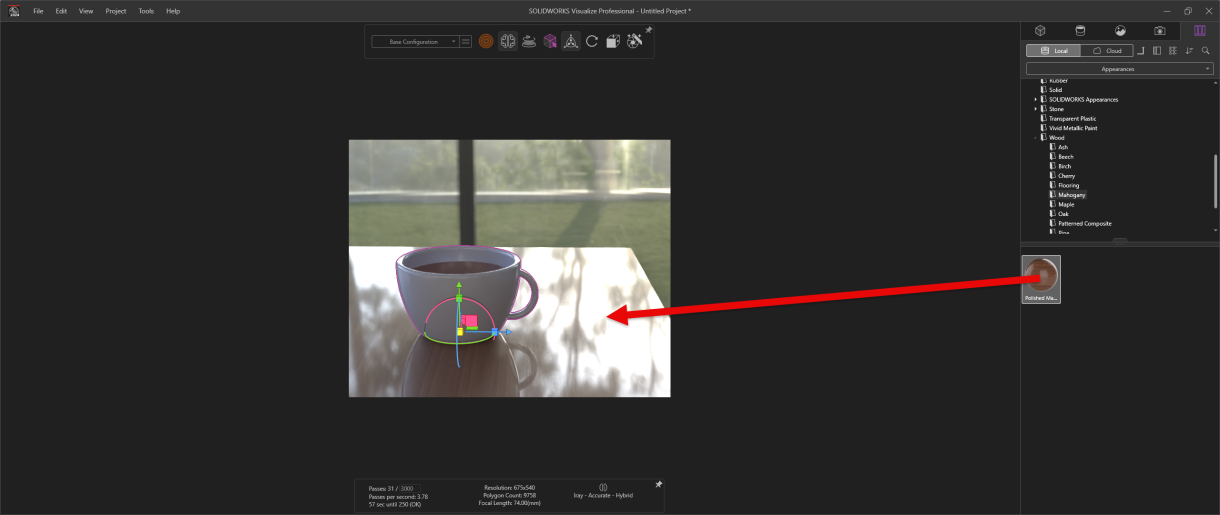Switch to the Appearances tab cylinder icon
This screenshot has height=515, width=1220.
1080,30
